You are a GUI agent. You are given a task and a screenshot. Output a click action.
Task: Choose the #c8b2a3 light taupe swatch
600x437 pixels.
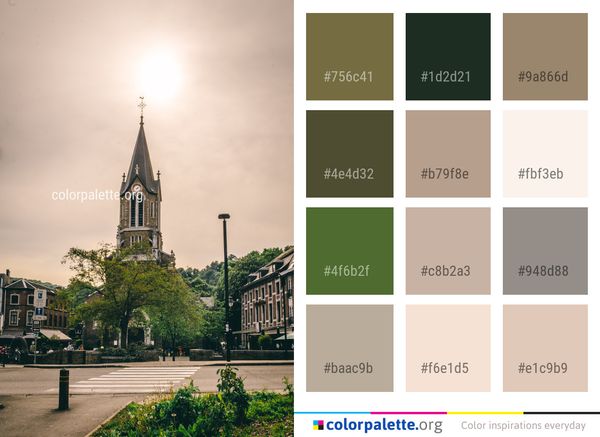click(448, 251)
